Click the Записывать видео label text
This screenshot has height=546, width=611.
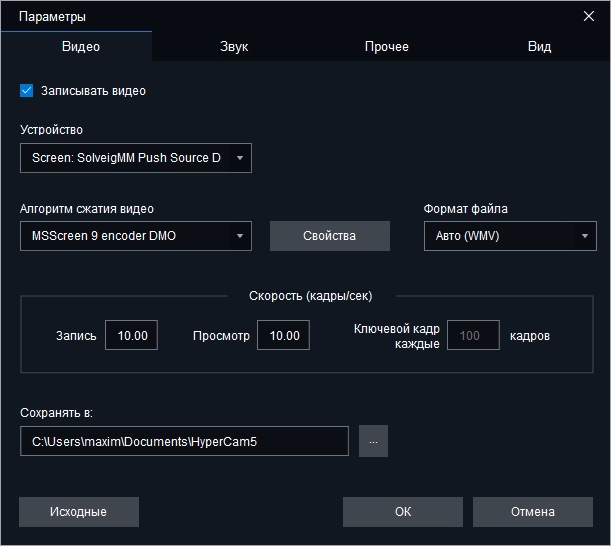pos(94,91)
